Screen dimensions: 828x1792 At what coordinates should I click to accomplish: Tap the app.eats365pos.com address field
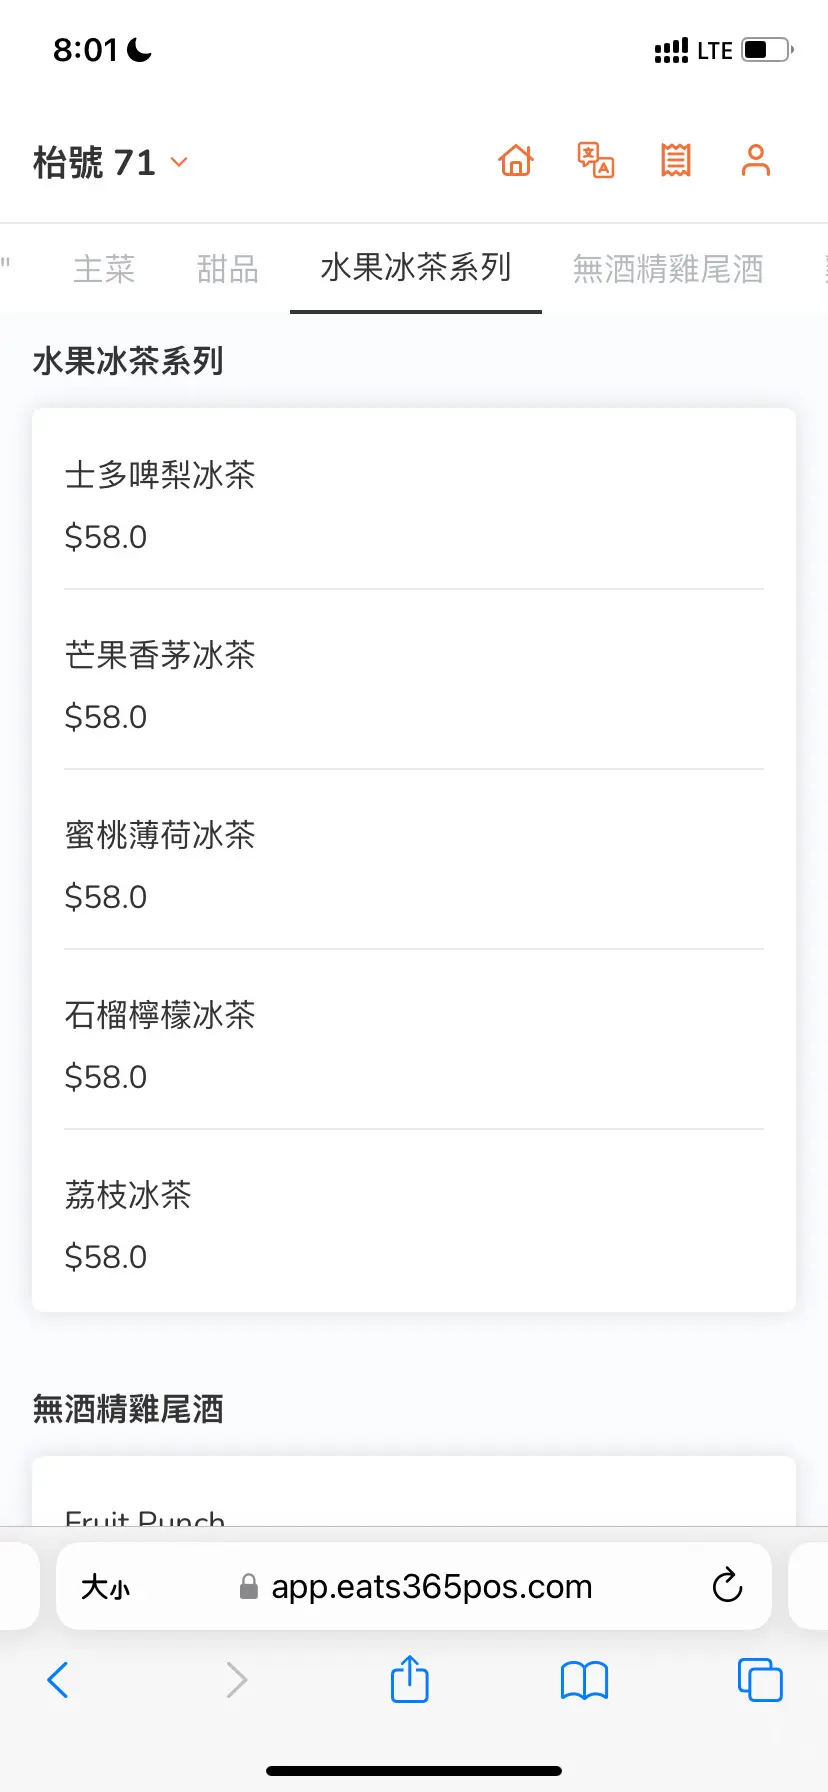pos(430,1587)
